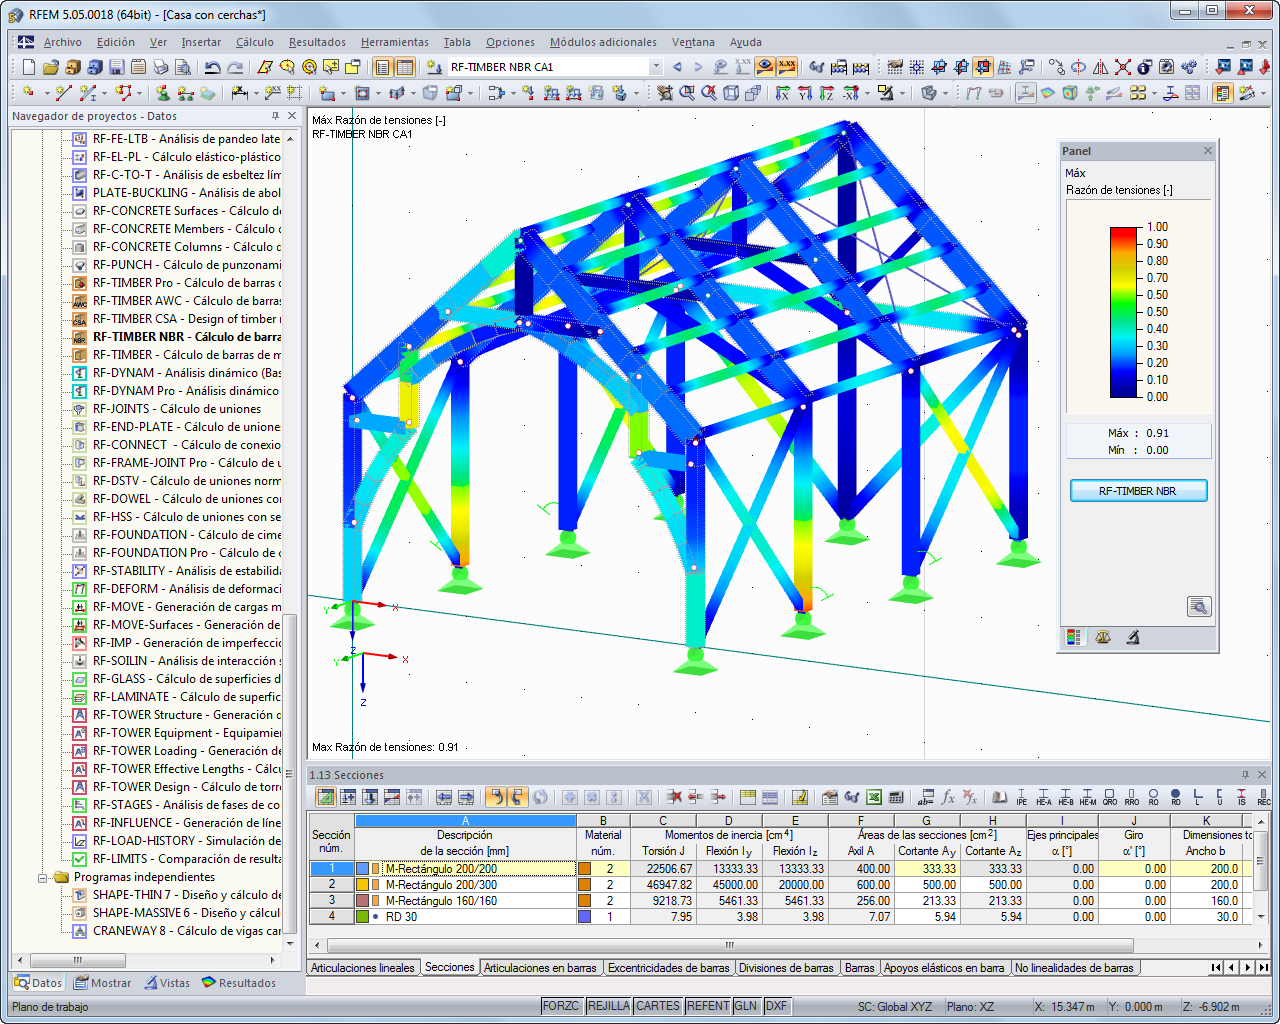Open the factors balance icon in Panel
This screenshot has width=1280, height=1024.
1103,637
